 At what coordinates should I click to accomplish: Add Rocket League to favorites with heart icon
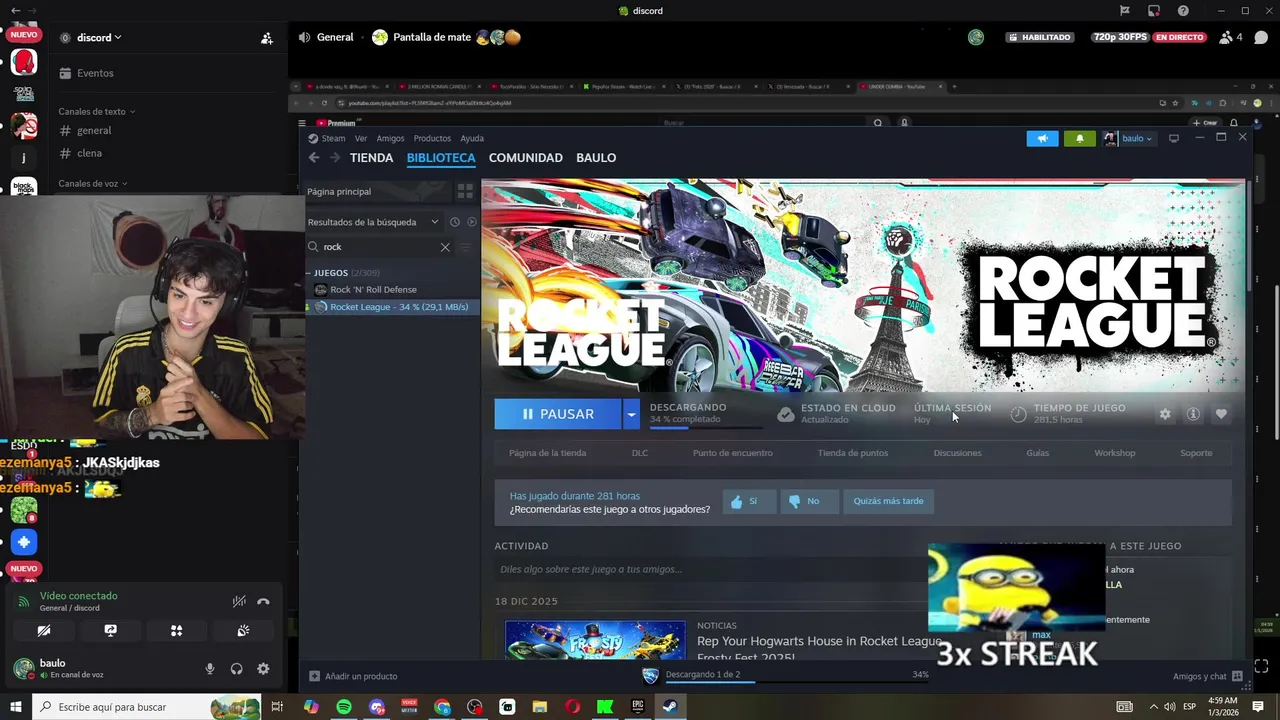coord(1221,414)
